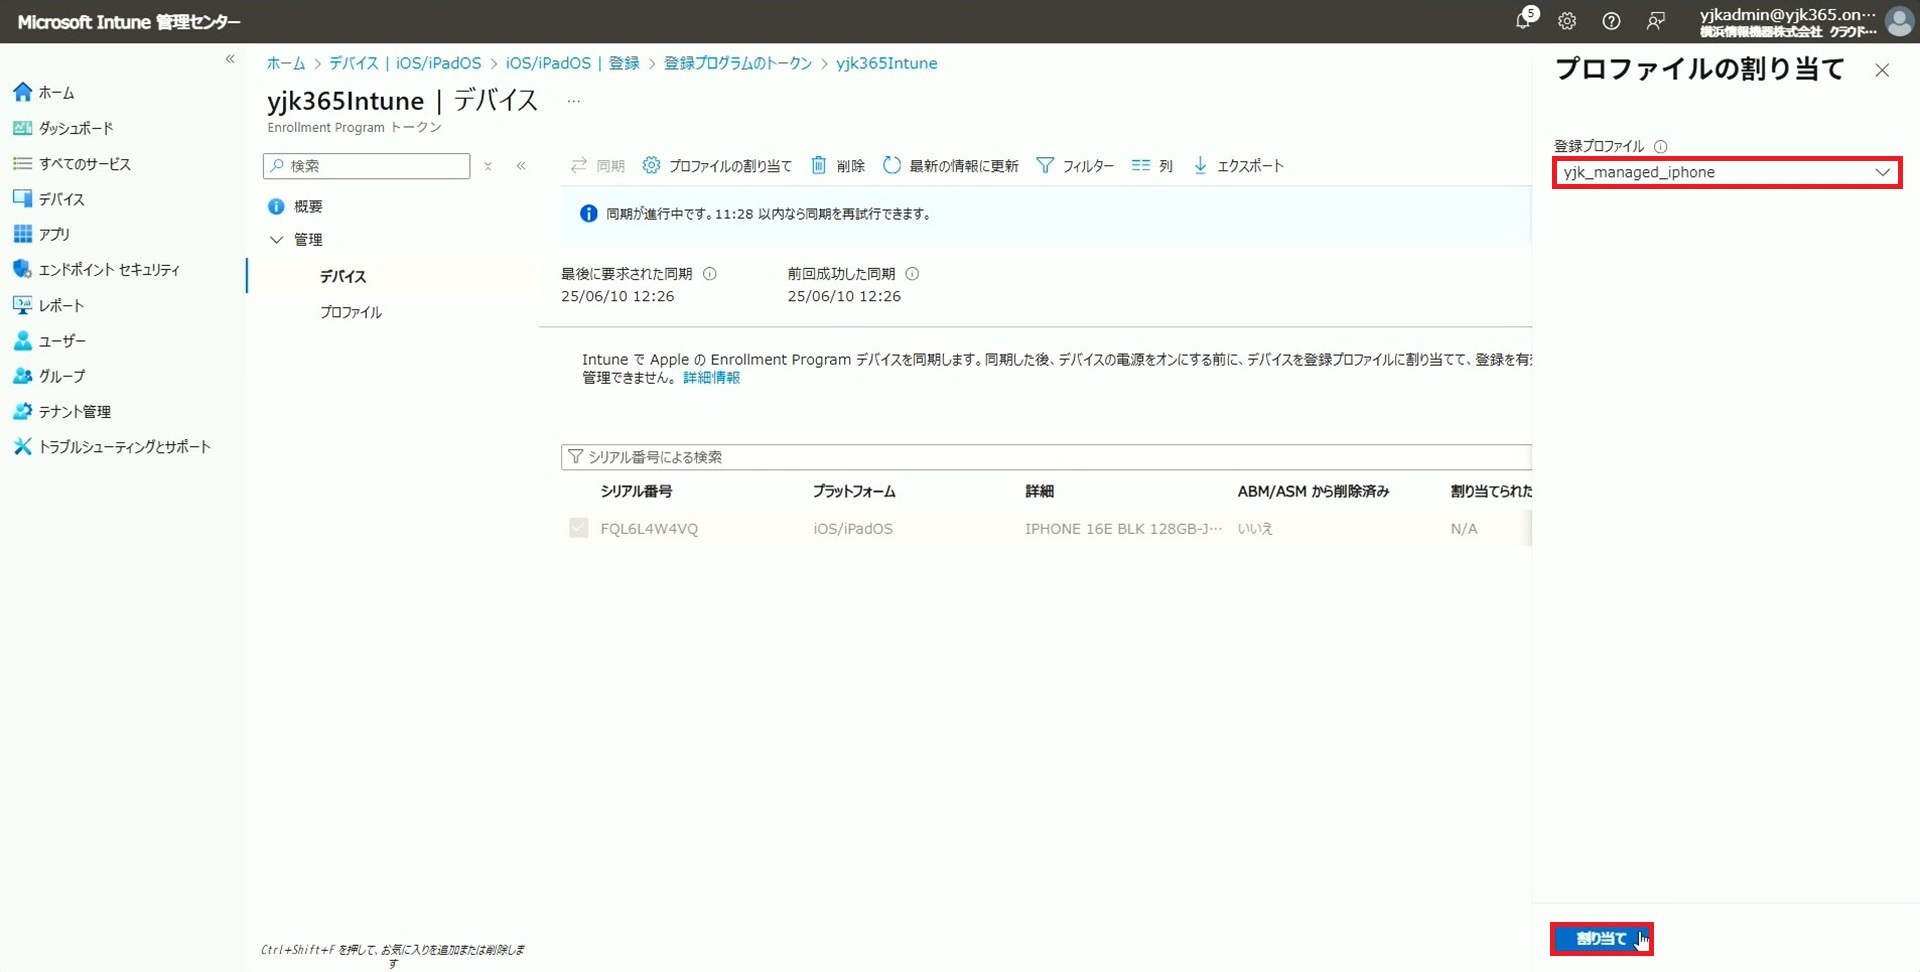This screenshot has width=1920, height=972.
Task: Open the 詳細情報 link
Action: point(711,378)
